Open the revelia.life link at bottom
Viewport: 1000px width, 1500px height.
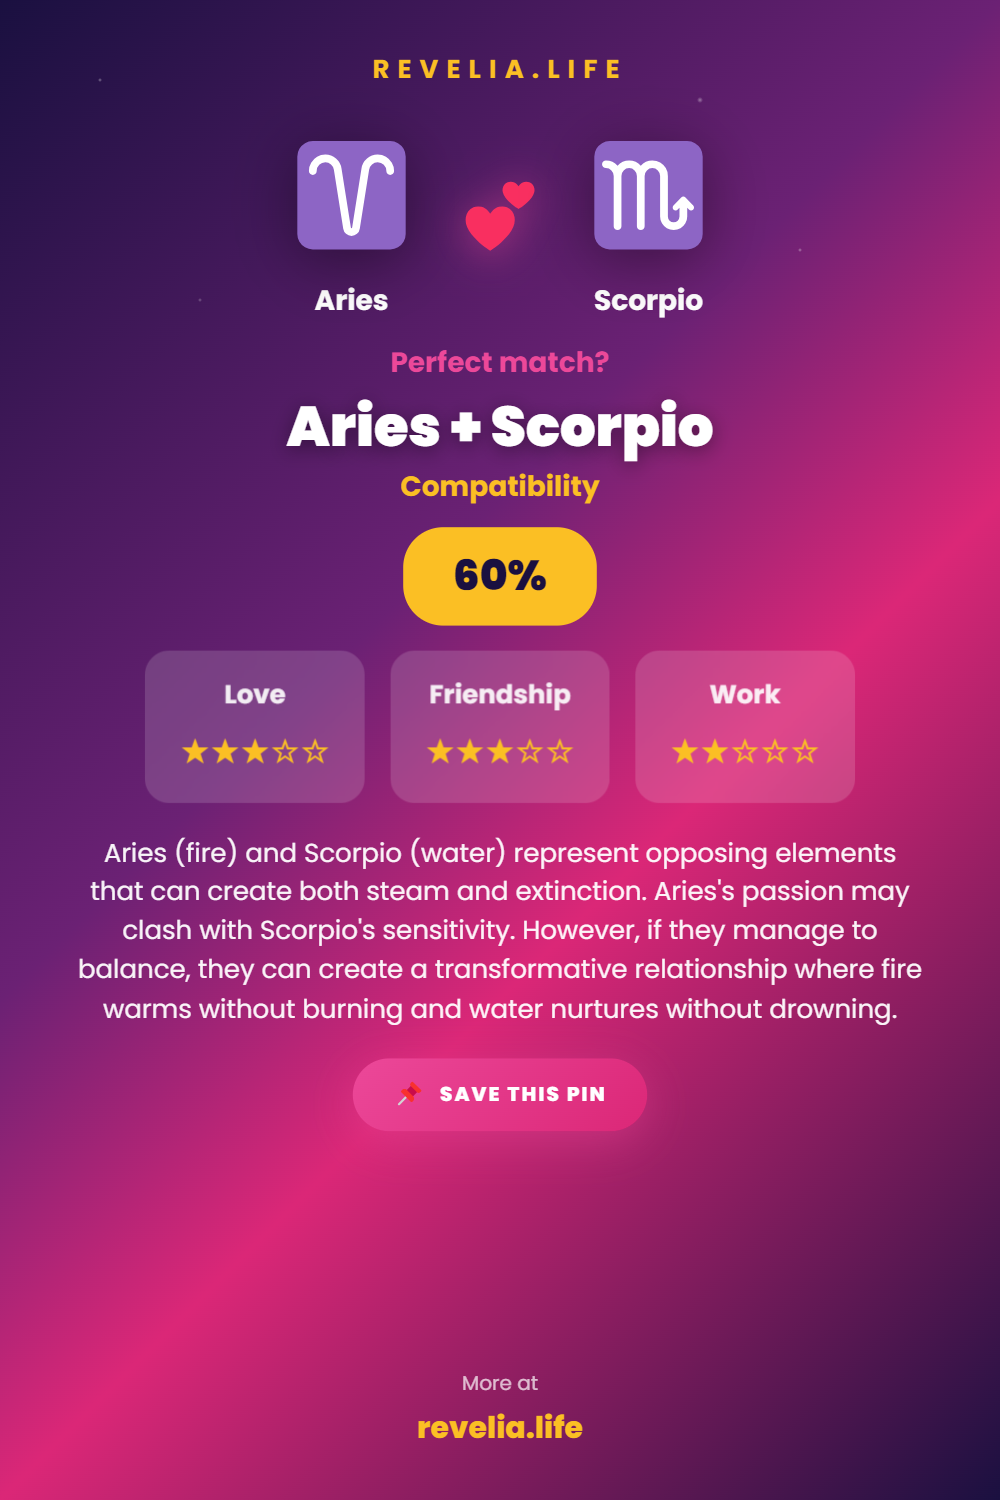tap(500, 1427)
